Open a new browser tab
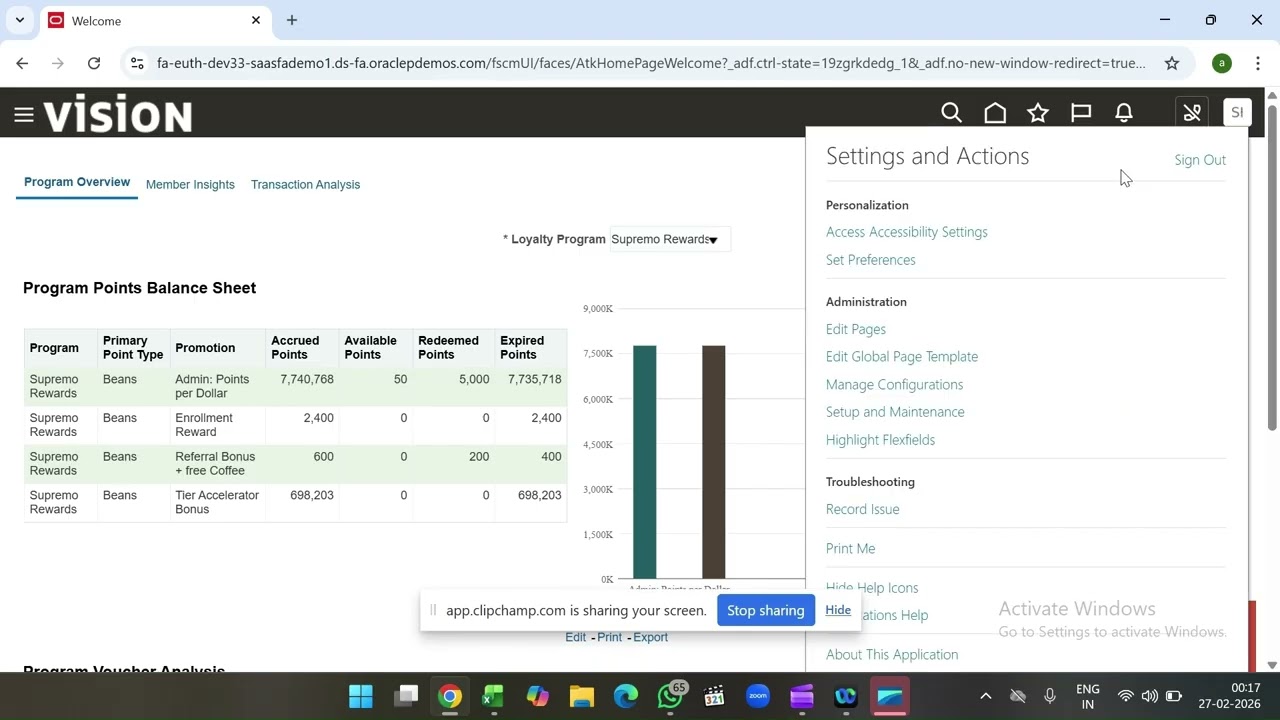 (292, 20)
